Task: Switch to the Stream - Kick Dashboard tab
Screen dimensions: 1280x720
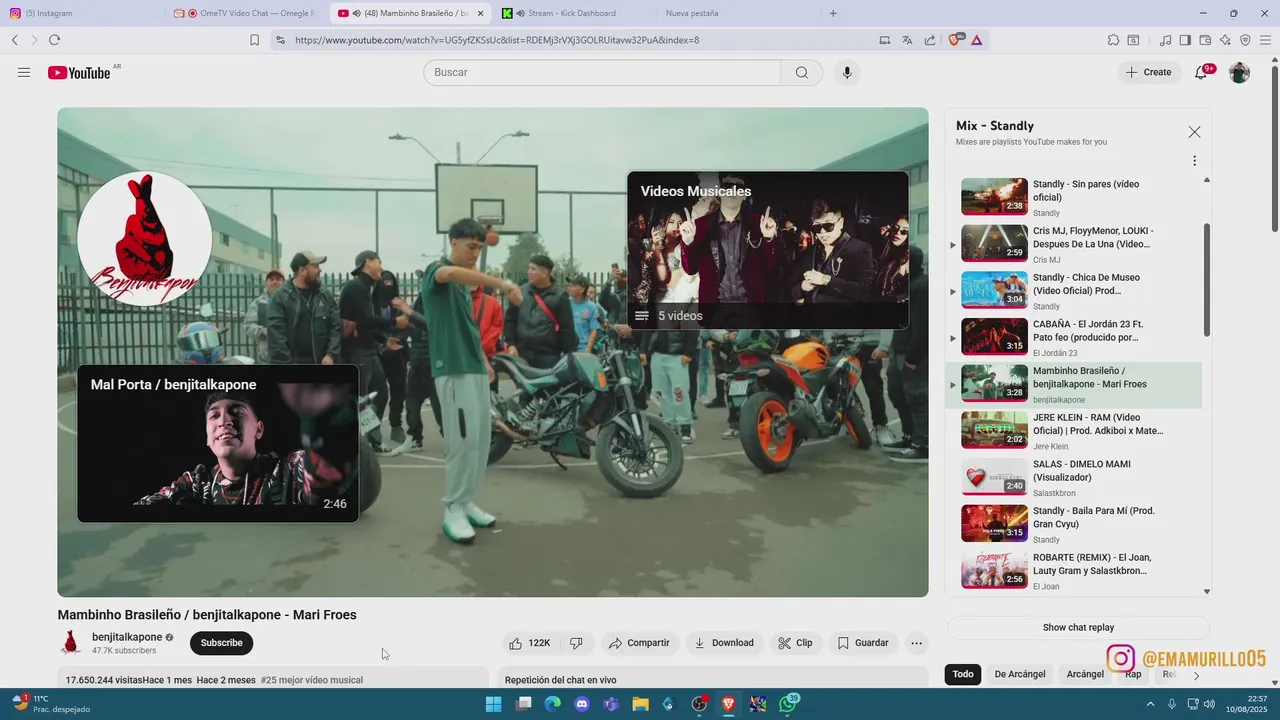Action: click(x=573, y=13)
